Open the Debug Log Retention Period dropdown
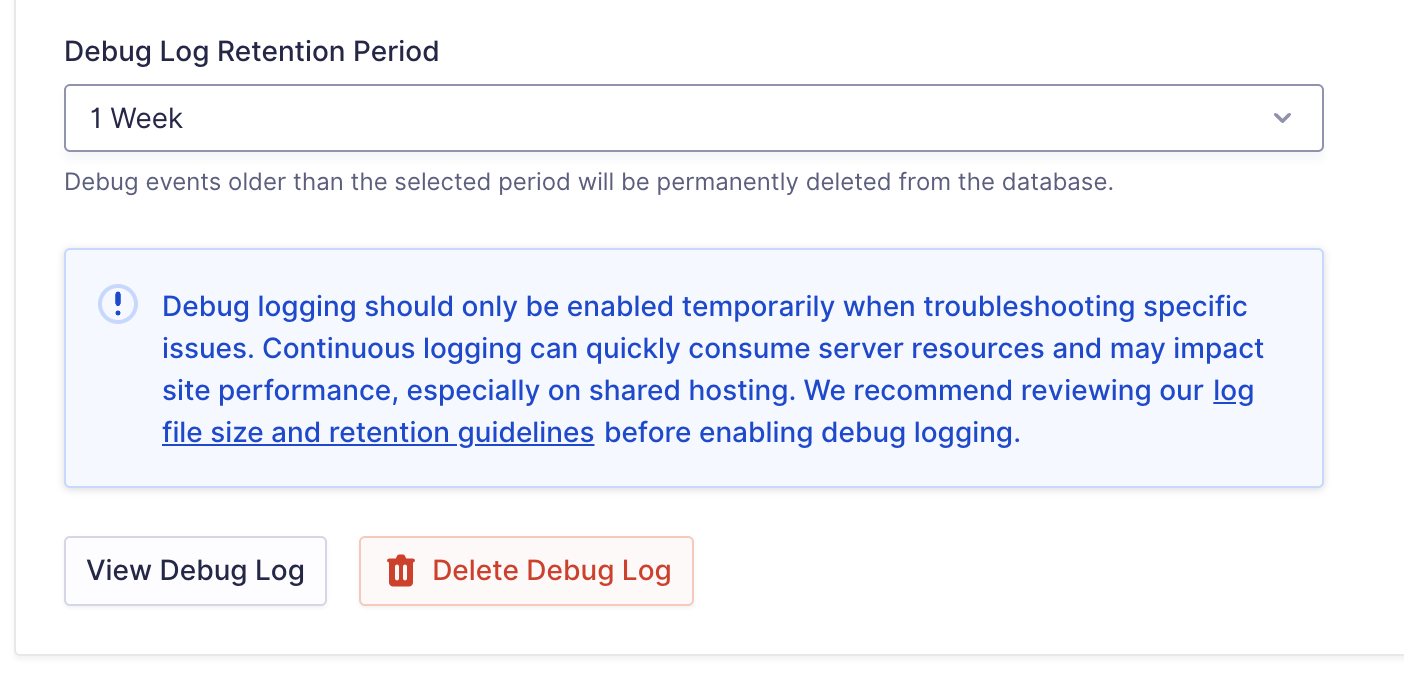This screenshot has width=1404, height=682. point(693,118)
